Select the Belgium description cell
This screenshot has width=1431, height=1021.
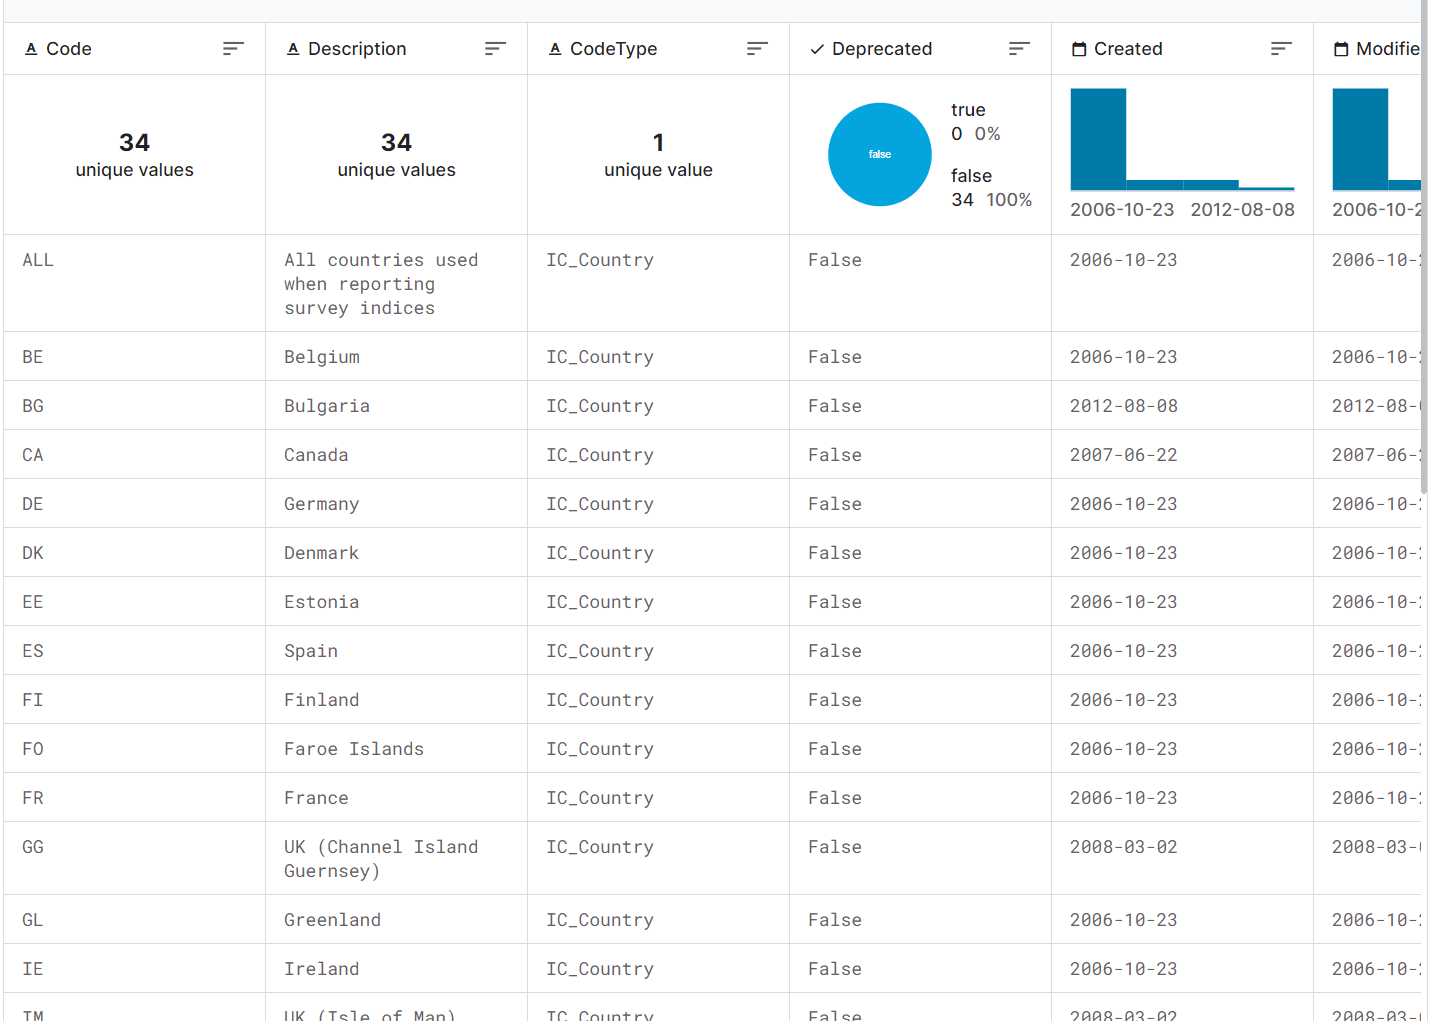[397, 357]
